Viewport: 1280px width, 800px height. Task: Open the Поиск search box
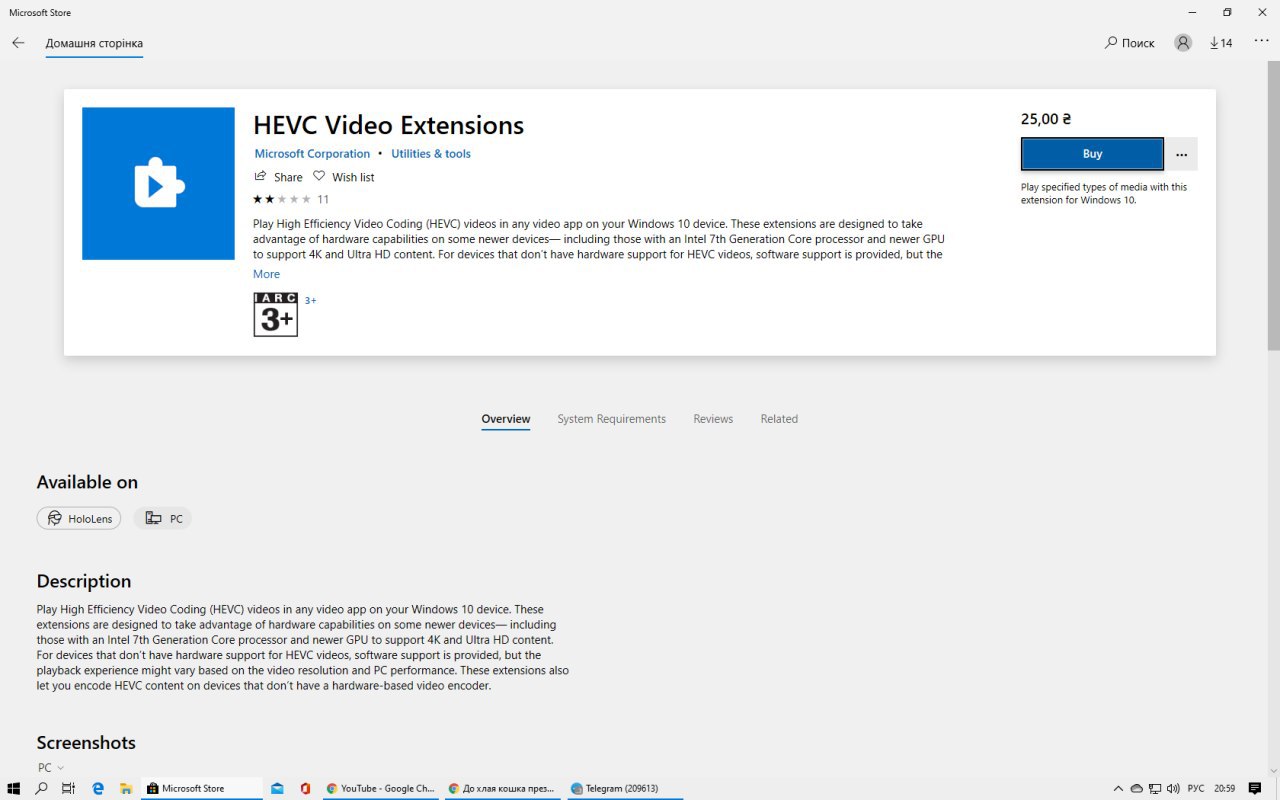click(x=1130, y=43)
